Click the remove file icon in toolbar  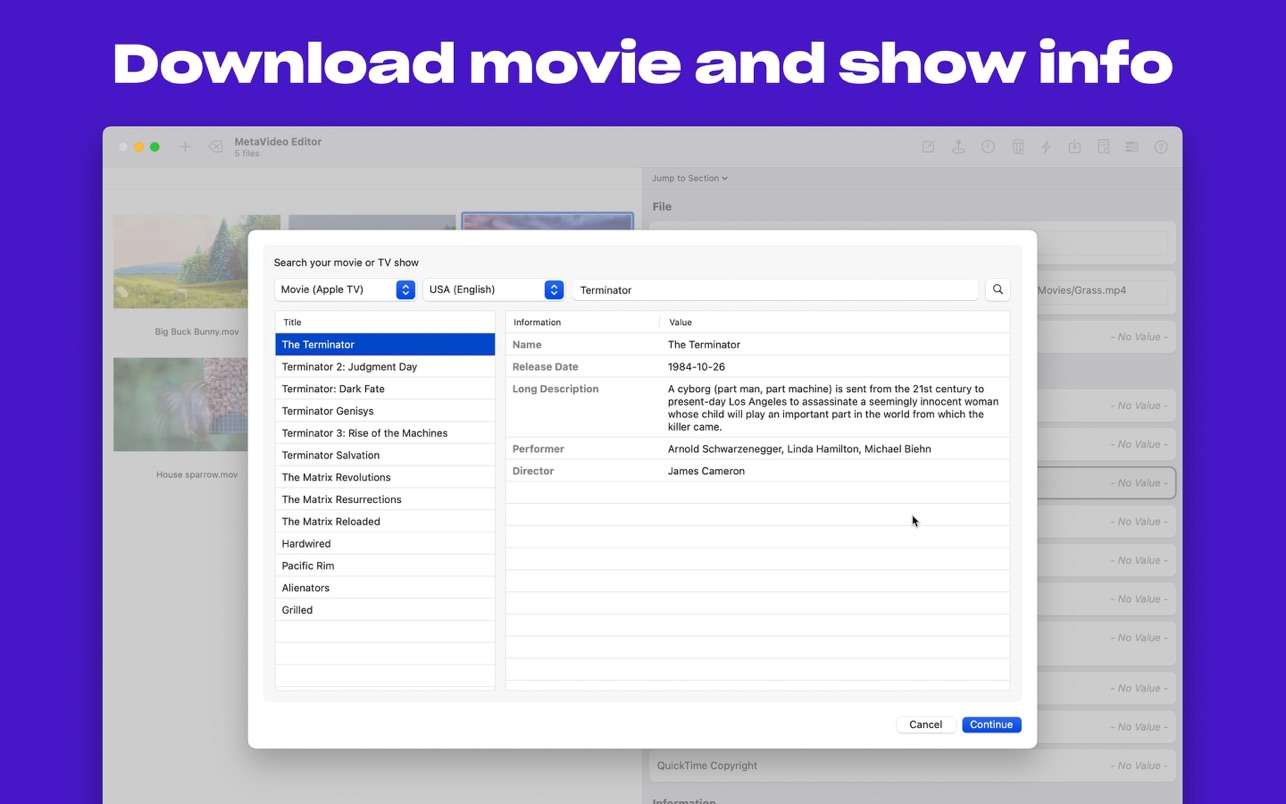point(215,147)
